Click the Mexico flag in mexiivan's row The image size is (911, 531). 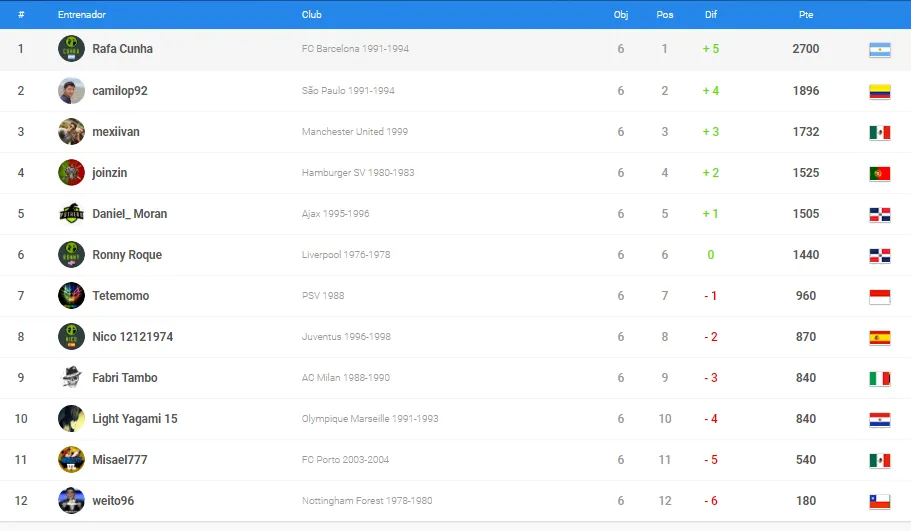click(880, 132)
